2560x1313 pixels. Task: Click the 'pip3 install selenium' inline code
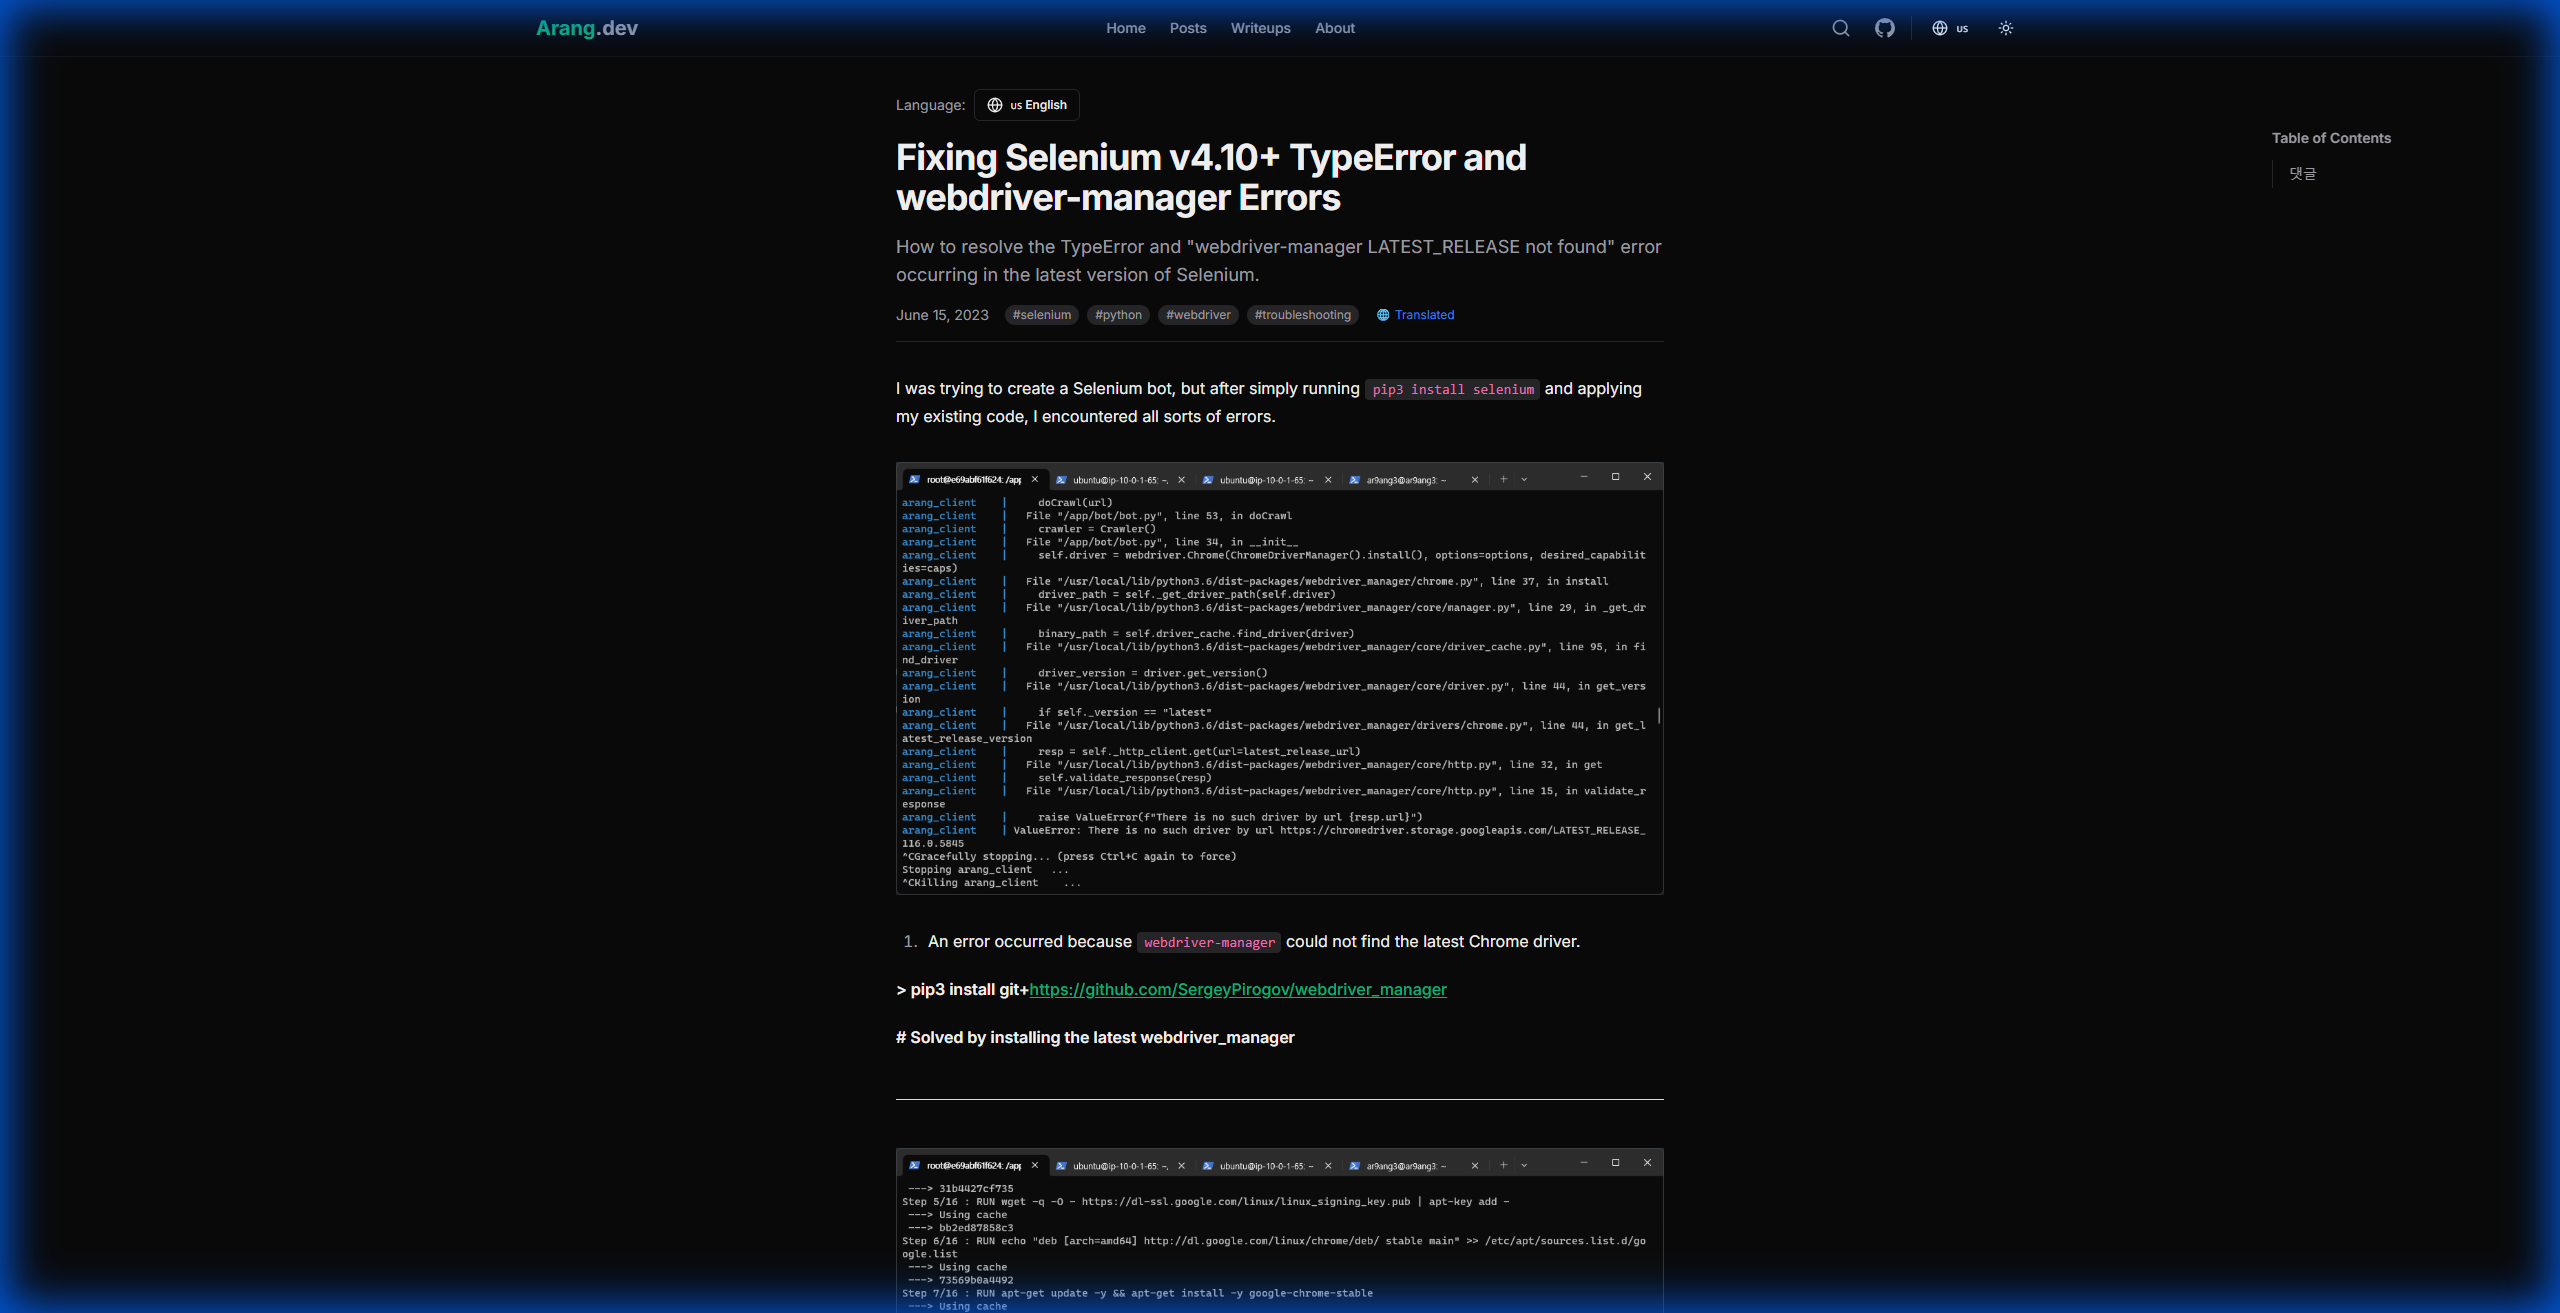pyautogui.click(x=1453, y=389)
